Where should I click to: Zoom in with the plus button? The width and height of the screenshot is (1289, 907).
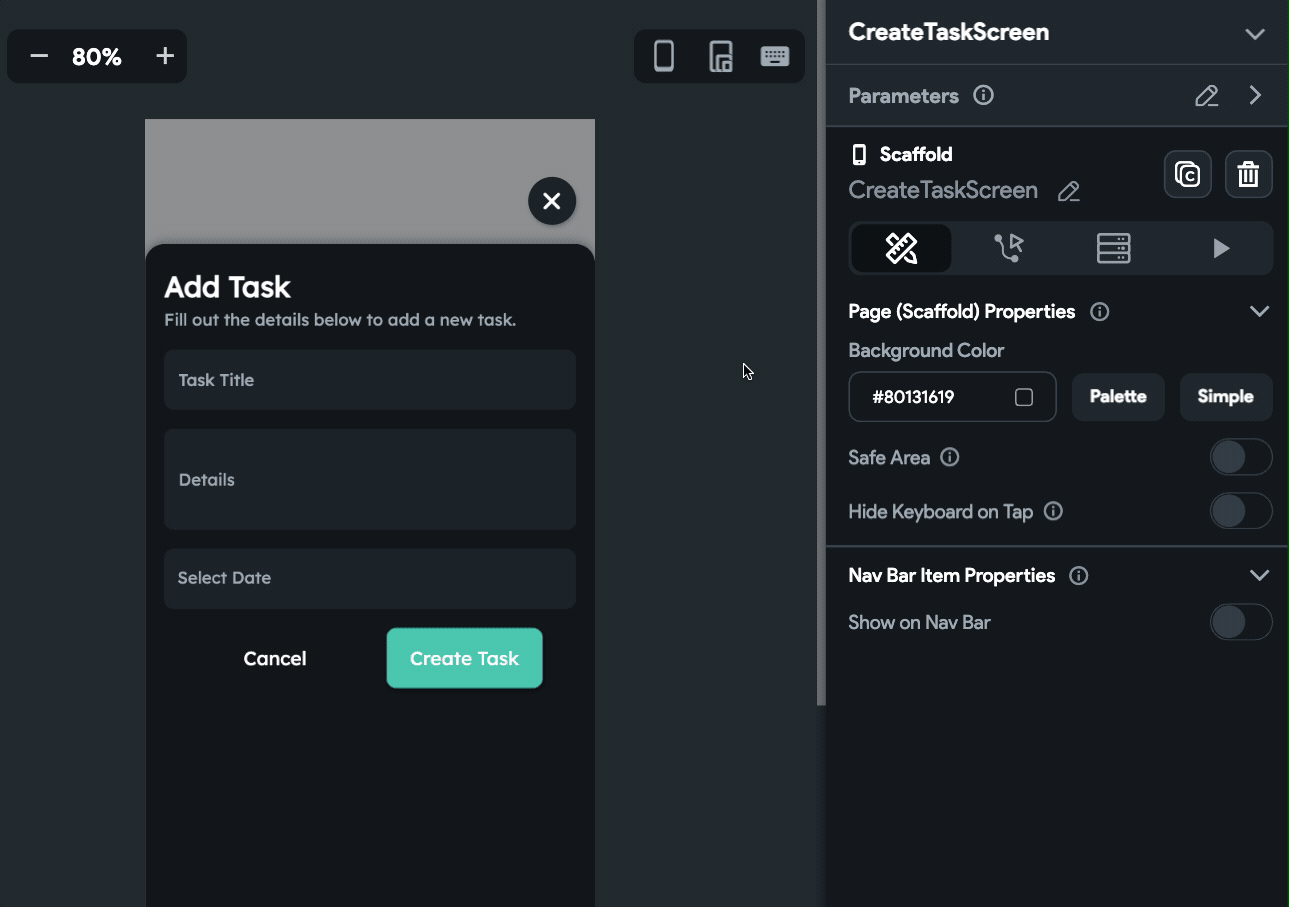coord(165,56)
